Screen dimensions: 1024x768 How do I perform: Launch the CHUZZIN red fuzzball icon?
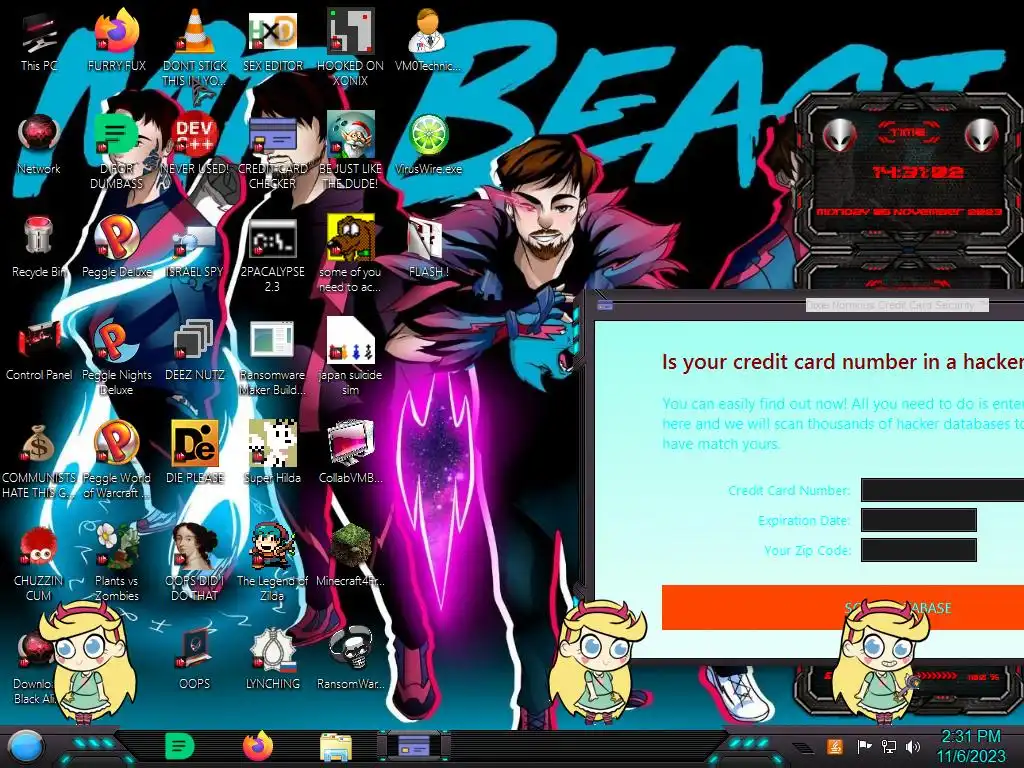[39, 564]
